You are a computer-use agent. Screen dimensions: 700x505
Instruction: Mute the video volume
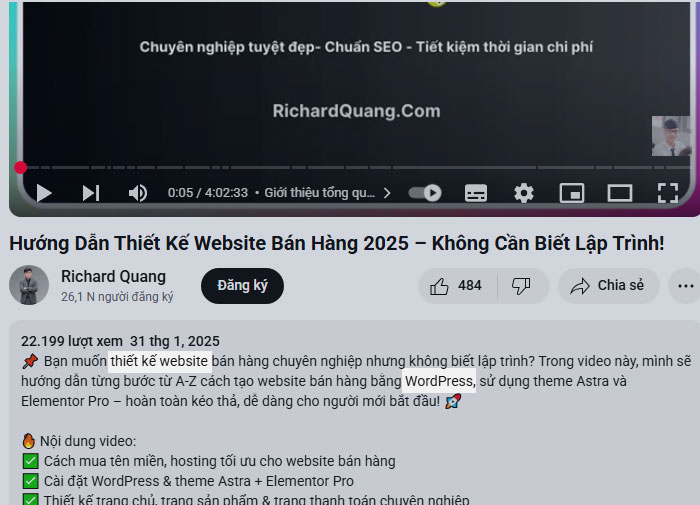138,193
